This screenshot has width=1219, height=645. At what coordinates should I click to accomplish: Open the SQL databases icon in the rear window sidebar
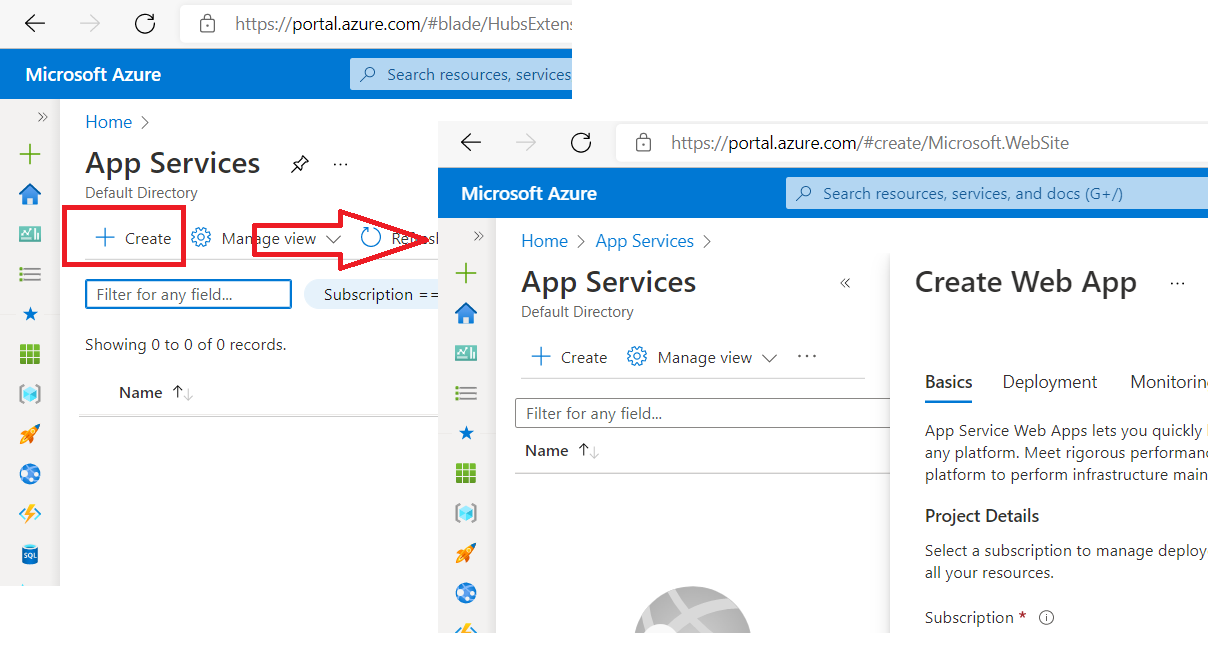pyautogui.click(x=30, y=554)
